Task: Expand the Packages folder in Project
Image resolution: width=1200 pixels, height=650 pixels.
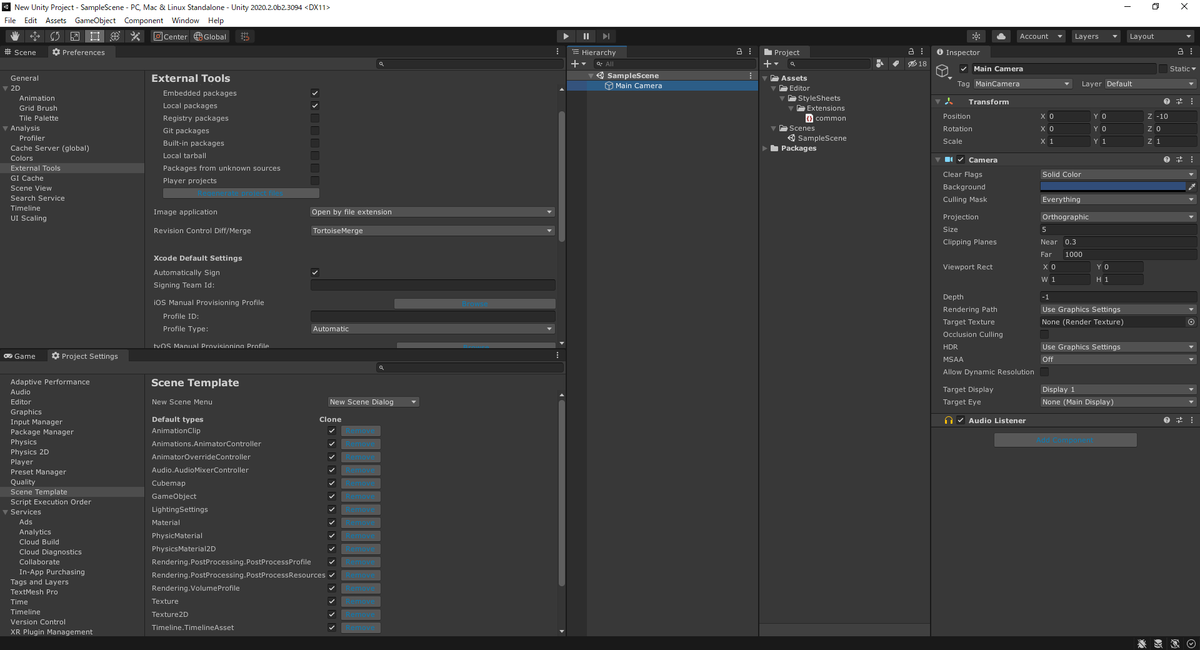Action: [766, 148]
